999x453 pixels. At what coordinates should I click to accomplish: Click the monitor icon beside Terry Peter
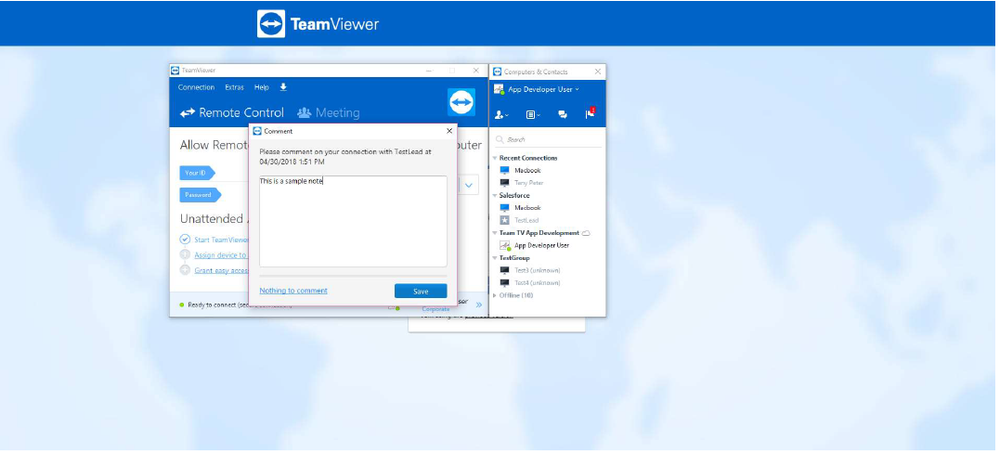tap(505, 183)
